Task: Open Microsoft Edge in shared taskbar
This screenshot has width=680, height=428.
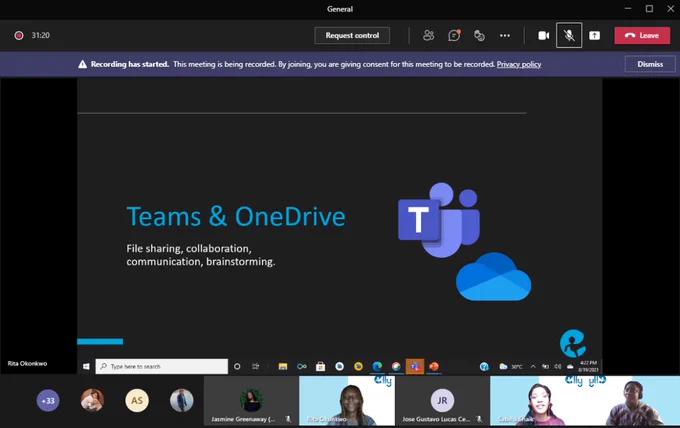Action: [377, 366]
